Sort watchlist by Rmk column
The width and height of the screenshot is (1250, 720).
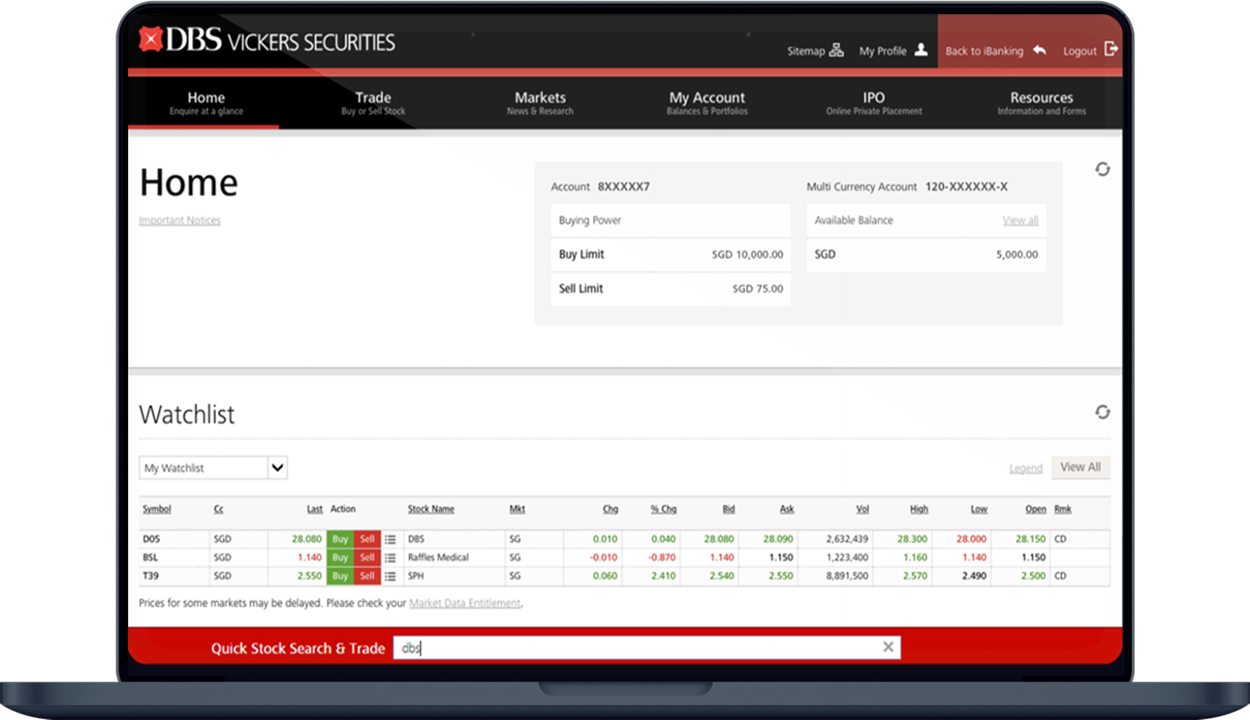point(1062,509)
